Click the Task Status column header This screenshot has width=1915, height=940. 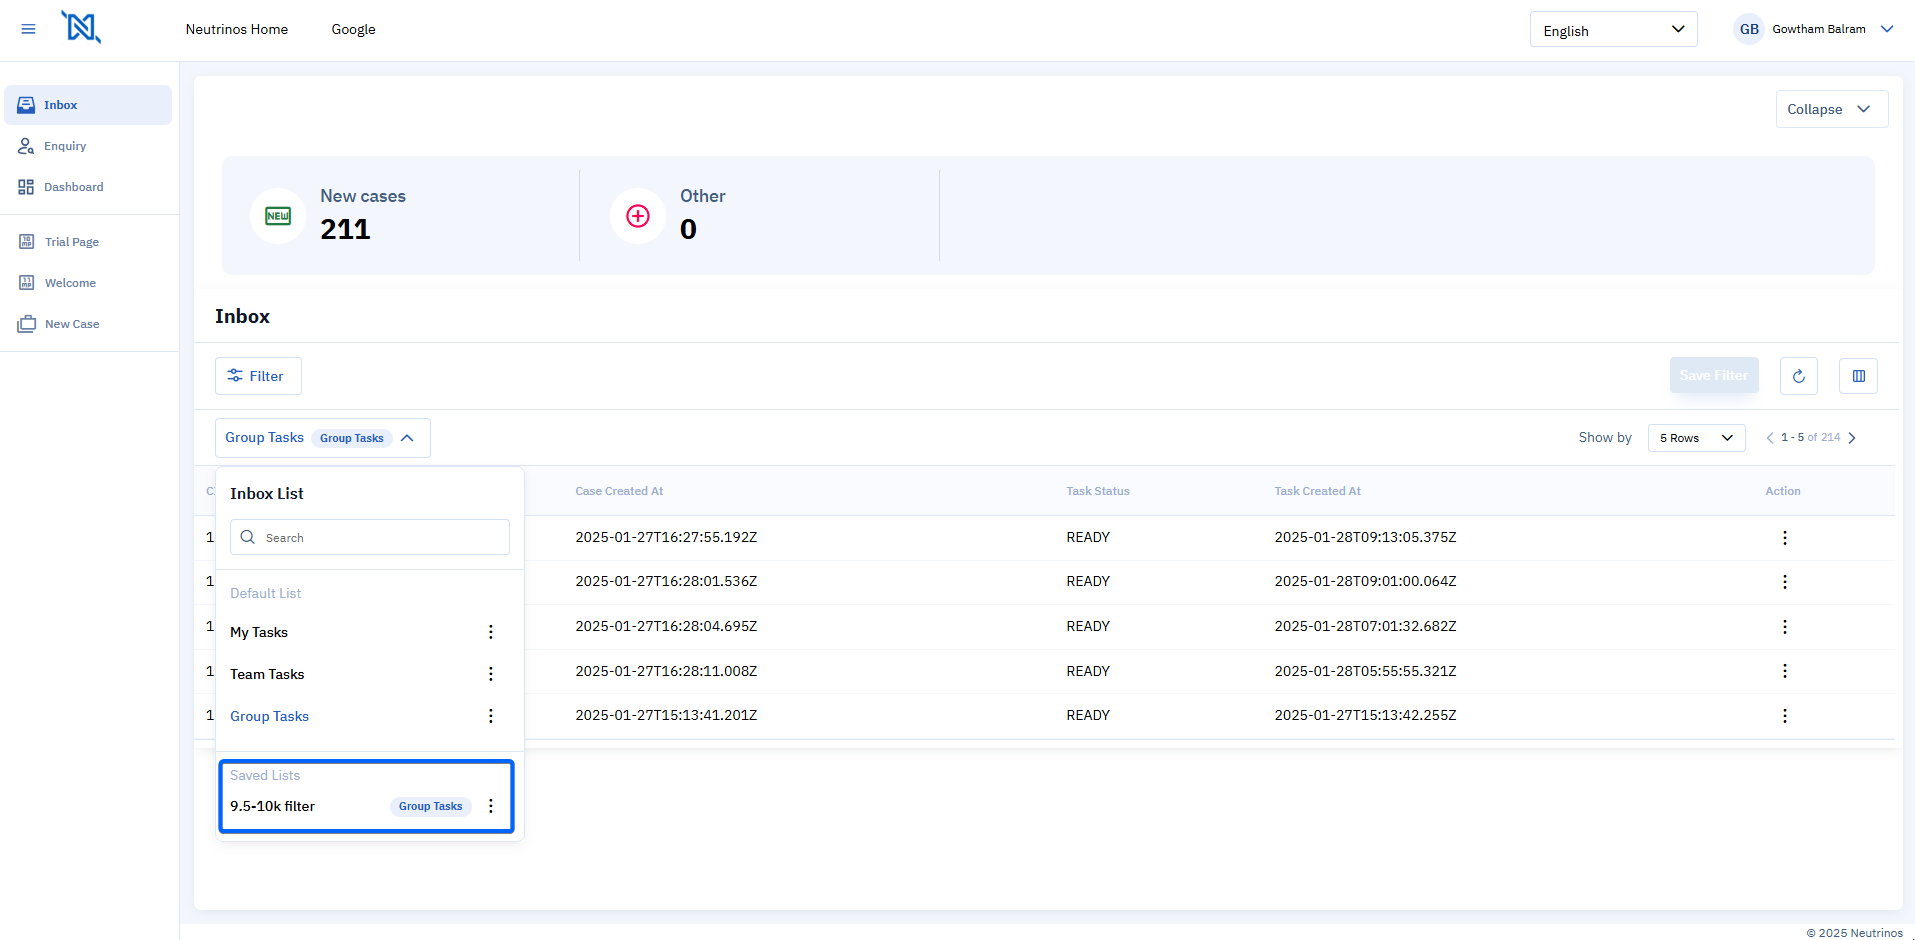pos(1098,491)
